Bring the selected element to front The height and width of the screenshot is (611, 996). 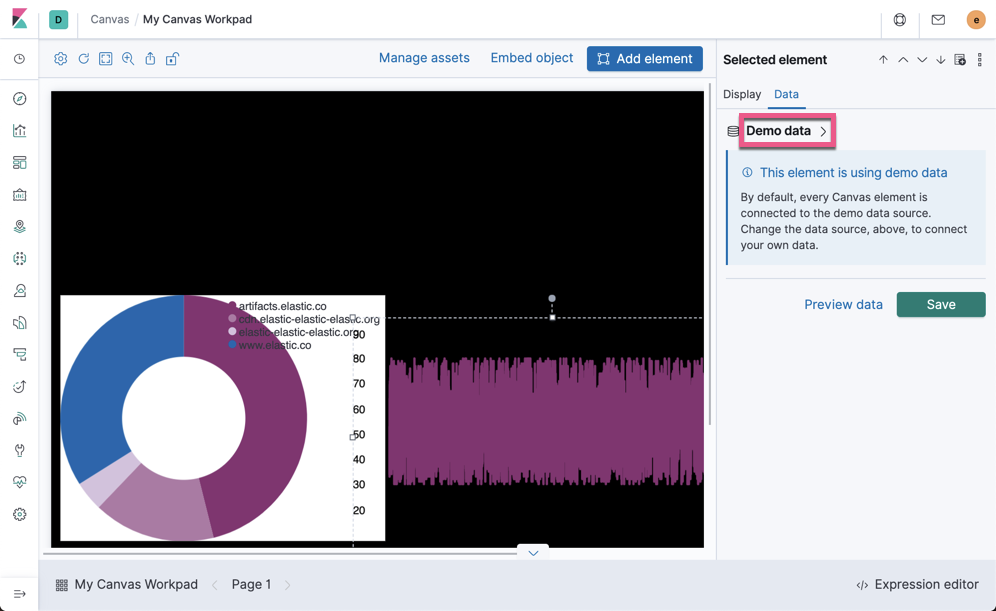883,59
